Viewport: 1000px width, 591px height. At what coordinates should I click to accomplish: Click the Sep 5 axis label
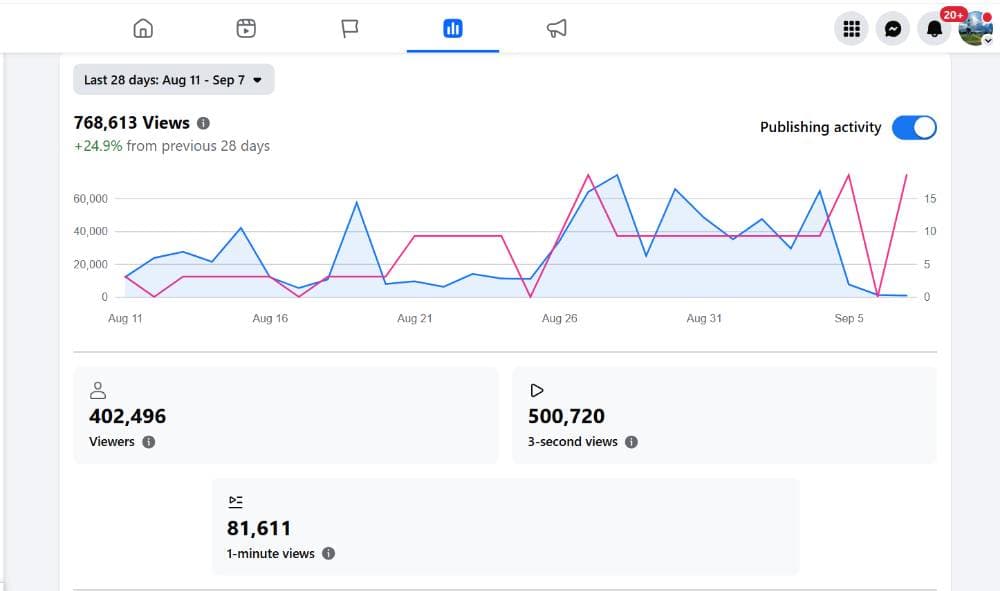tap(849, 318)
